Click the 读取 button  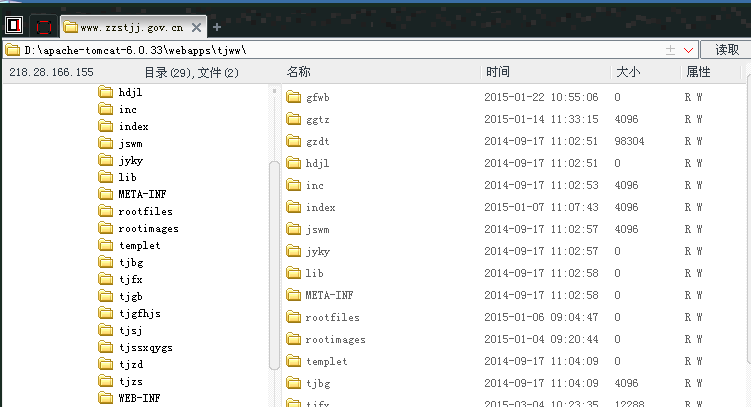pyautogui.click(x=727, y=50)
